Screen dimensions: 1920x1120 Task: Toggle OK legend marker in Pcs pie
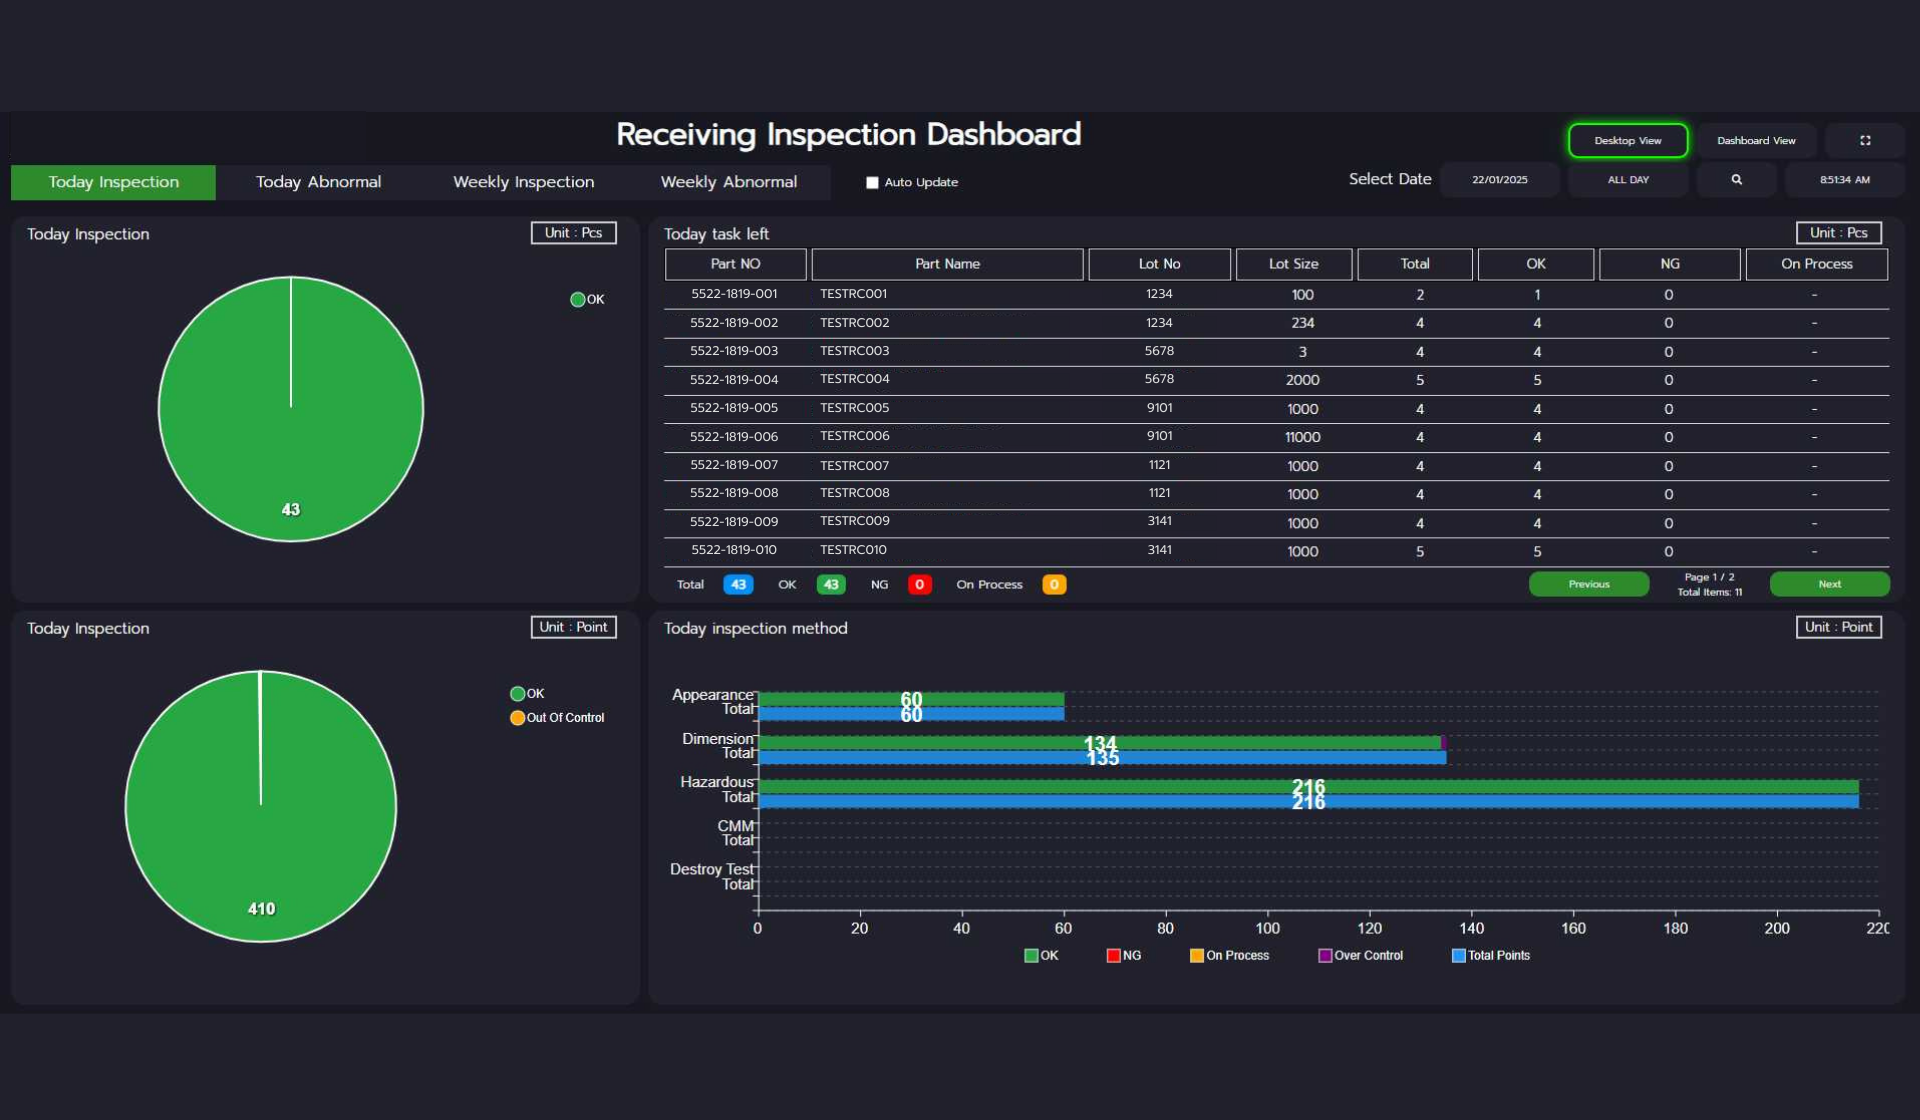[577, 300]
